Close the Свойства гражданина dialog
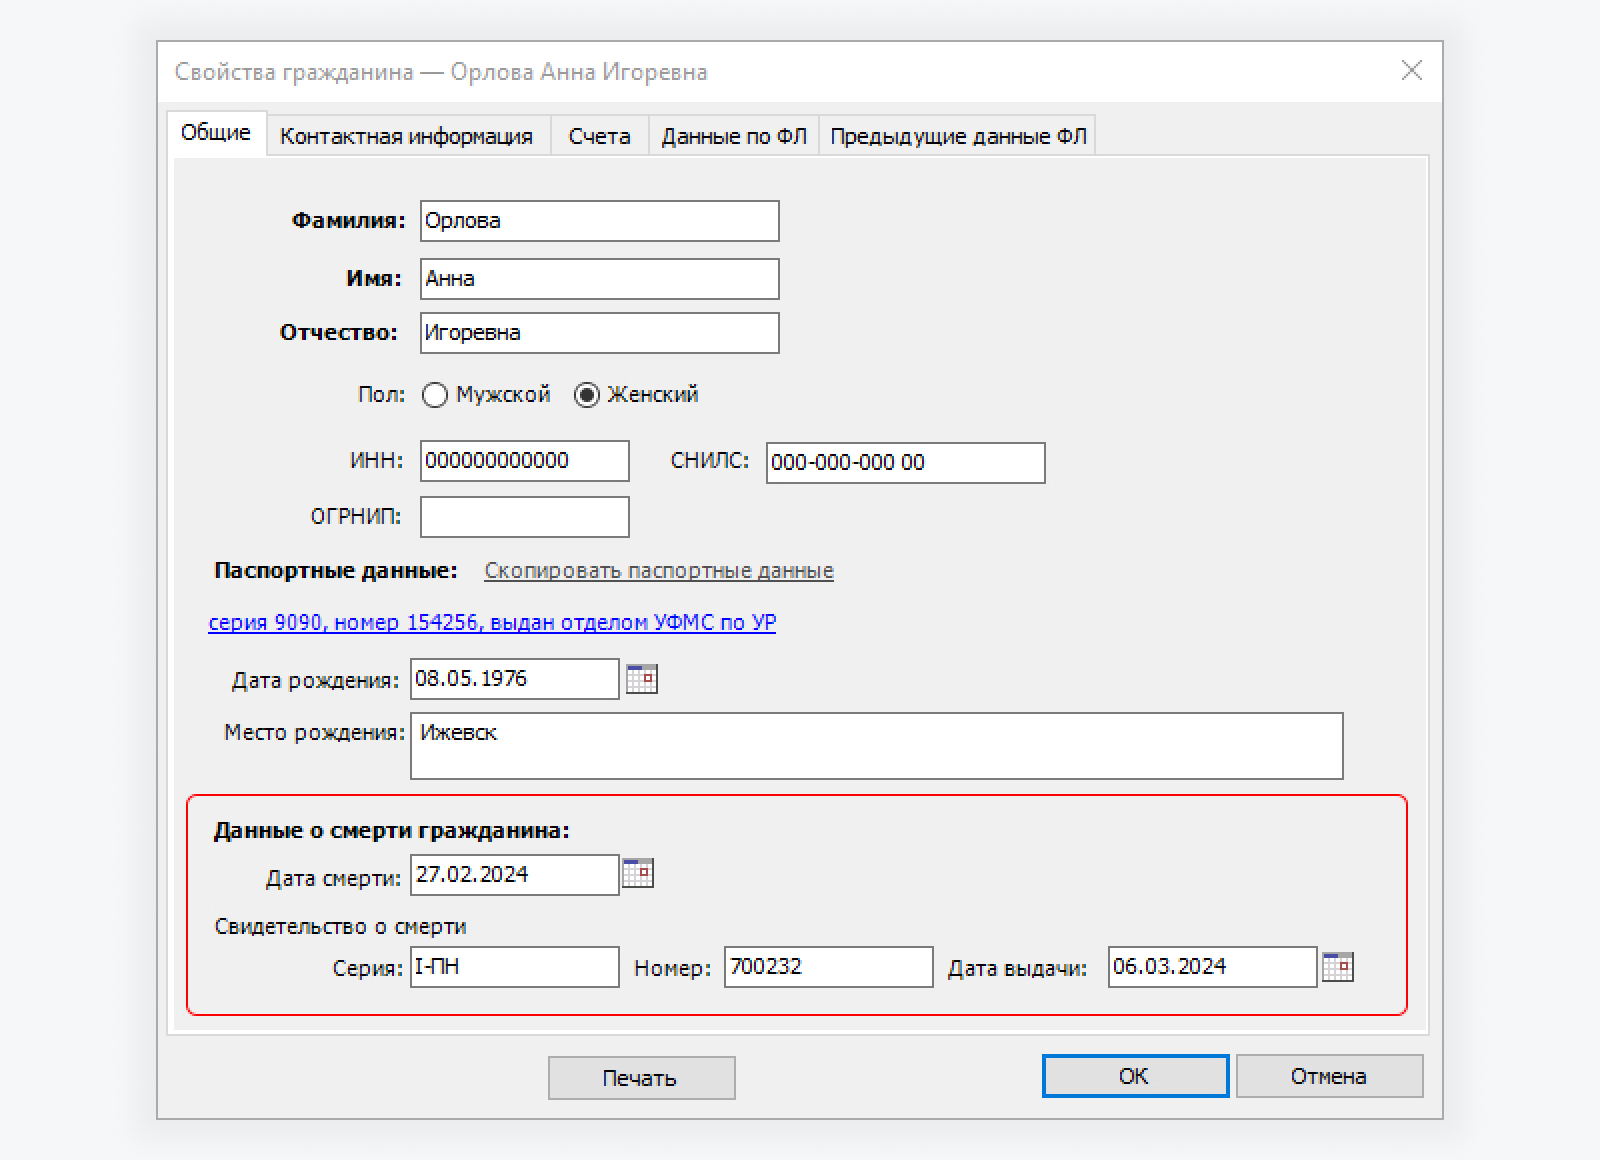The image size is (1600, 1160). 1411,71
